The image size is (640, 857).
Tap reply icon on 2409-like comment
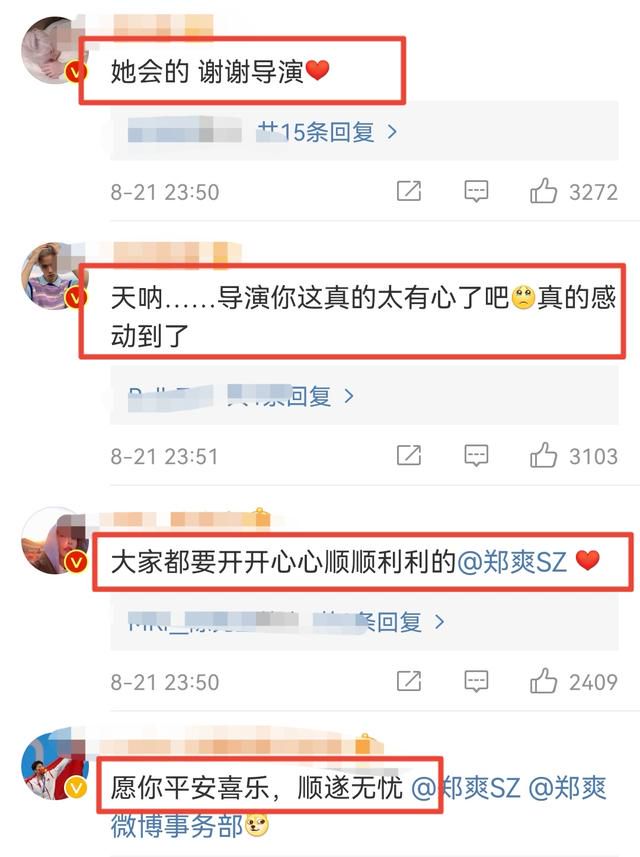pos(476,681)
